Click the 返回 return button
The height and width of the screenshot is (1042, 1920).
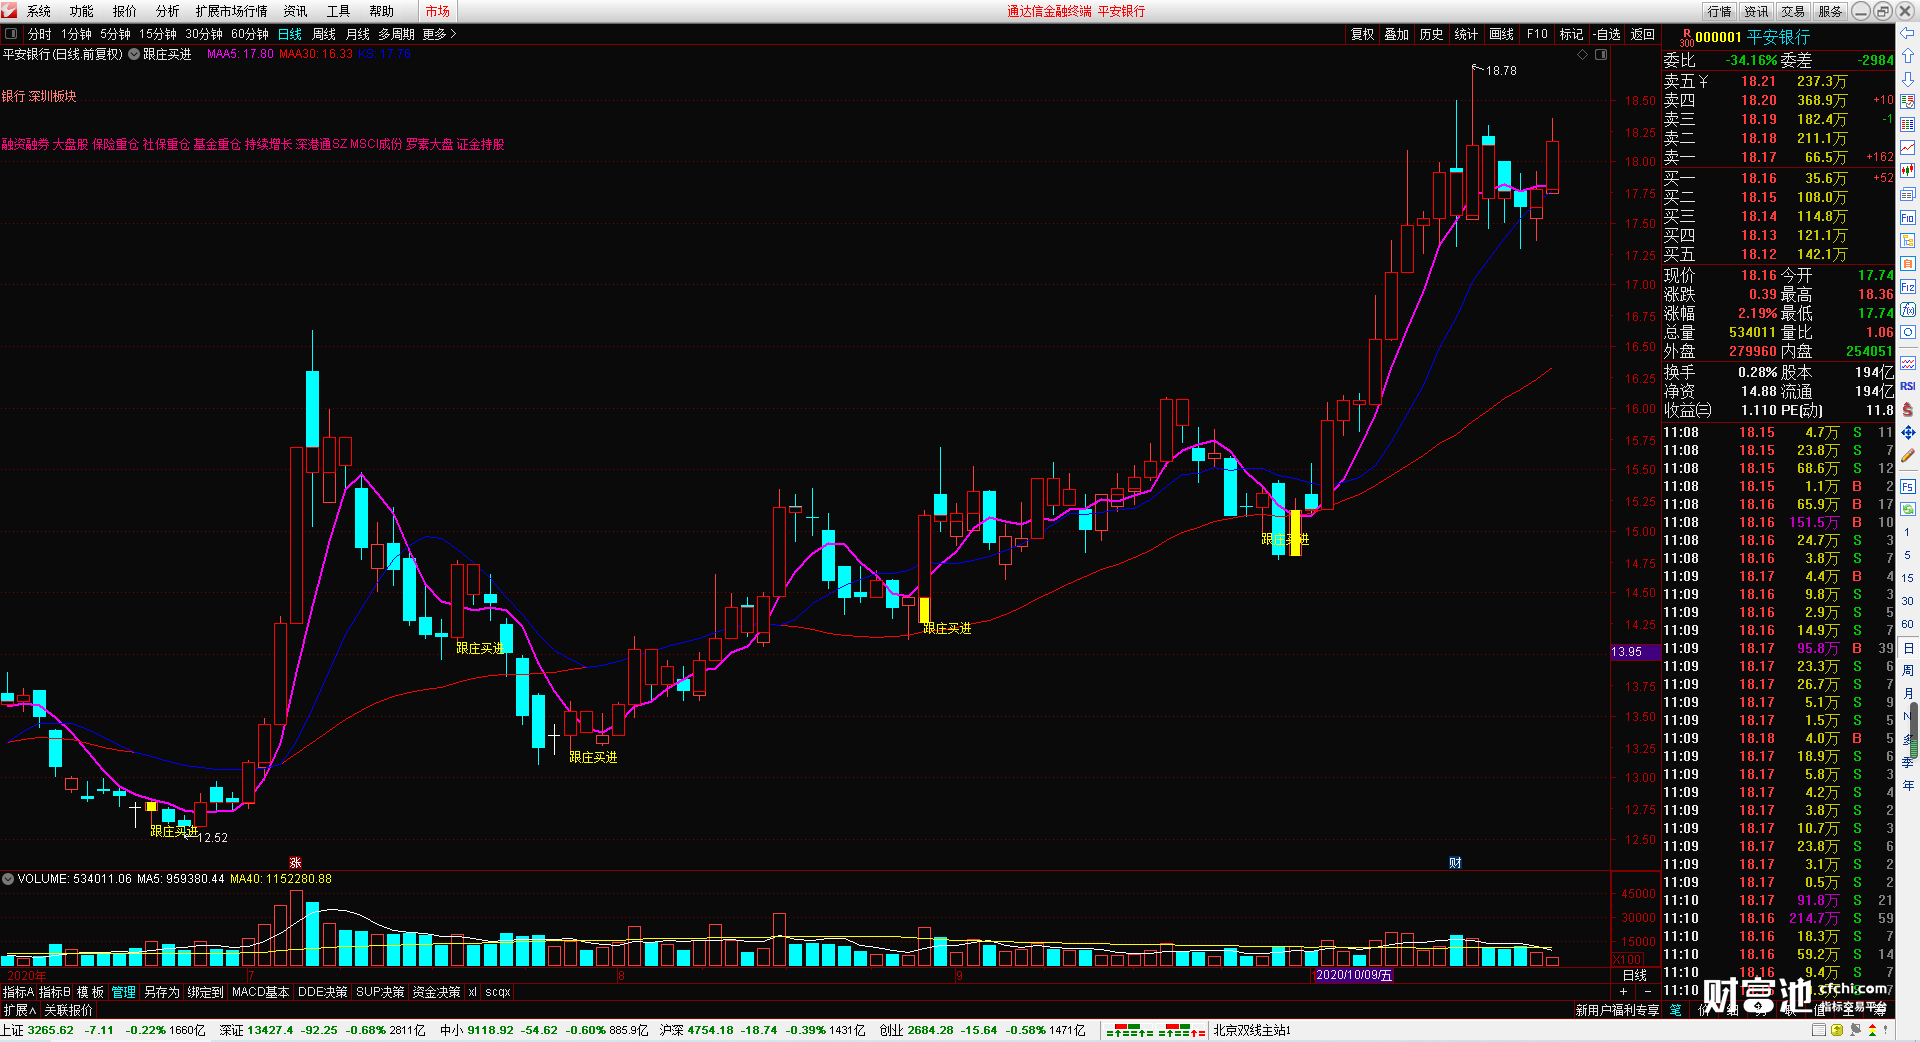1643,34
